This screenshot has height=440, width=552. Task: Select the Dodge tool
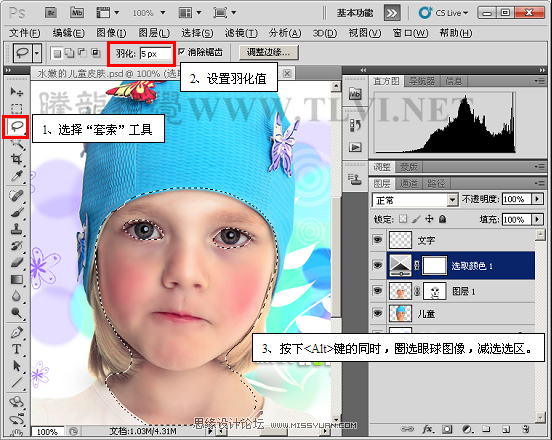(x=16, y=313)
